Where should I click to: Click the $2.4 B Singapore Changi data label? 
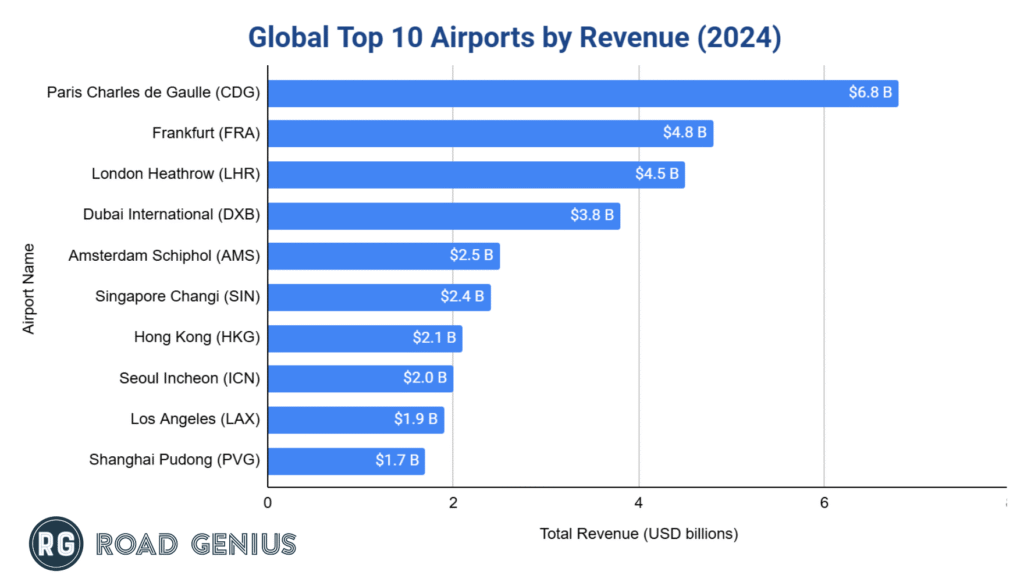462,297
